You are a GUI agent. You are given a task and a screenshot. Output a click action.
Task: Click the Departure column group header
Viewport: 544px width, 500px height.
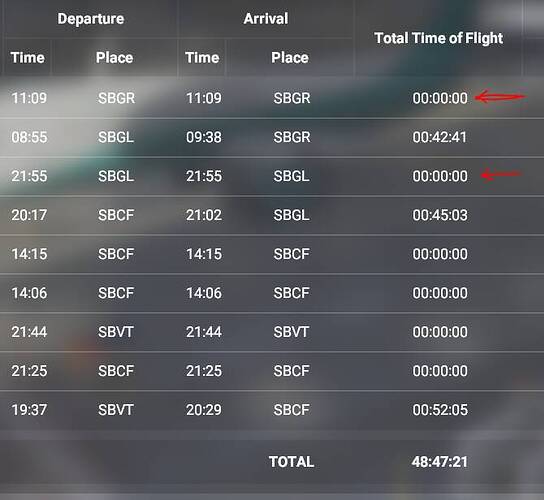click(91, 19)
